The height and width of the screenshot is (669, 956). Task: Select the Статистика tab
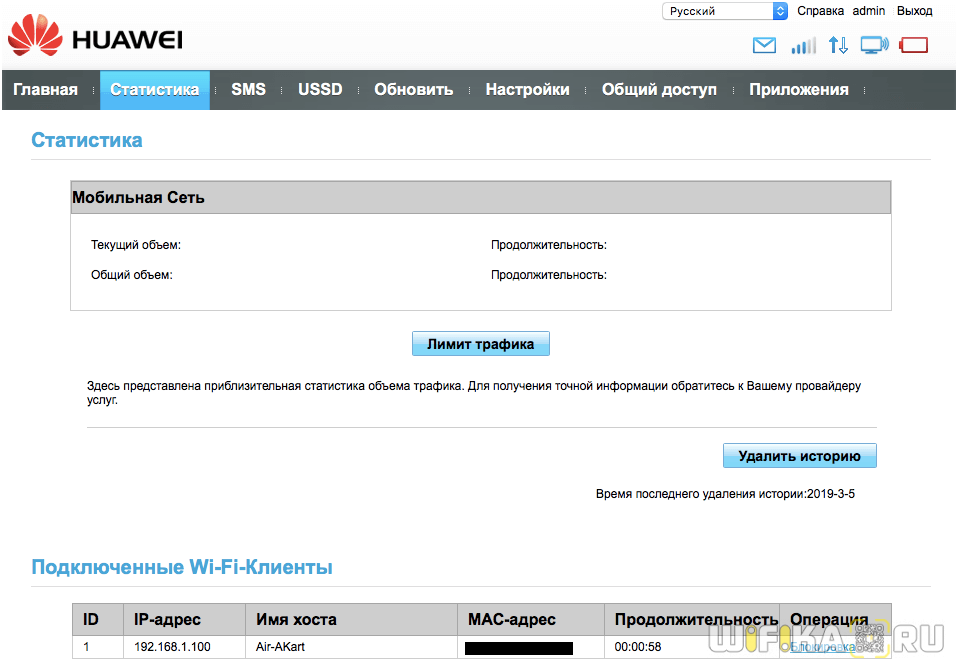pyautogui.click(x=154, y=90)
